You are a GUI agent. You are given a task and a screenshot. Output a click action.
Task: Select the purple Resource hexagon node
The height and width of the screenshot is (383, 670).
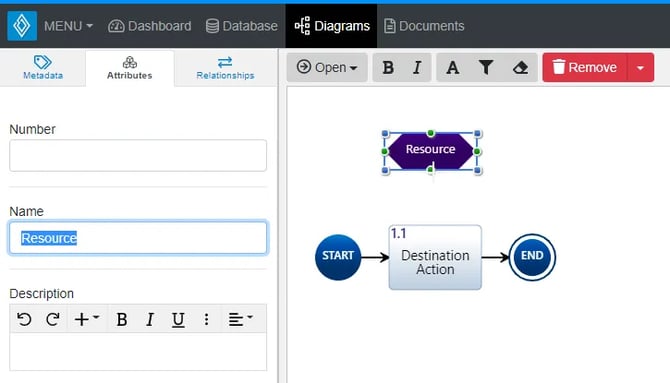[431, 151]
